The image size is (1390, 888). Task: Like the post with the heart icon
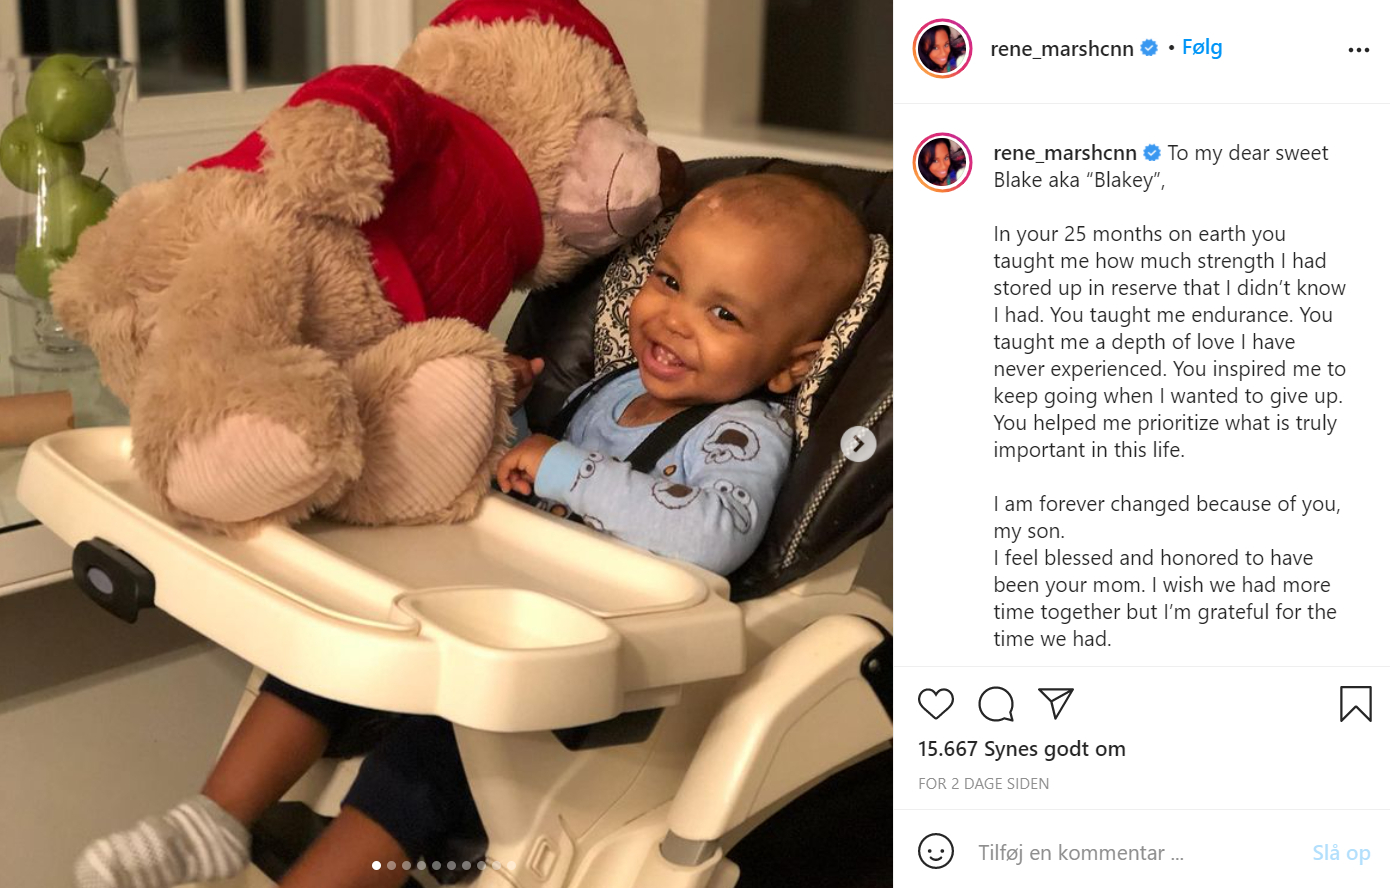point(936,704)
